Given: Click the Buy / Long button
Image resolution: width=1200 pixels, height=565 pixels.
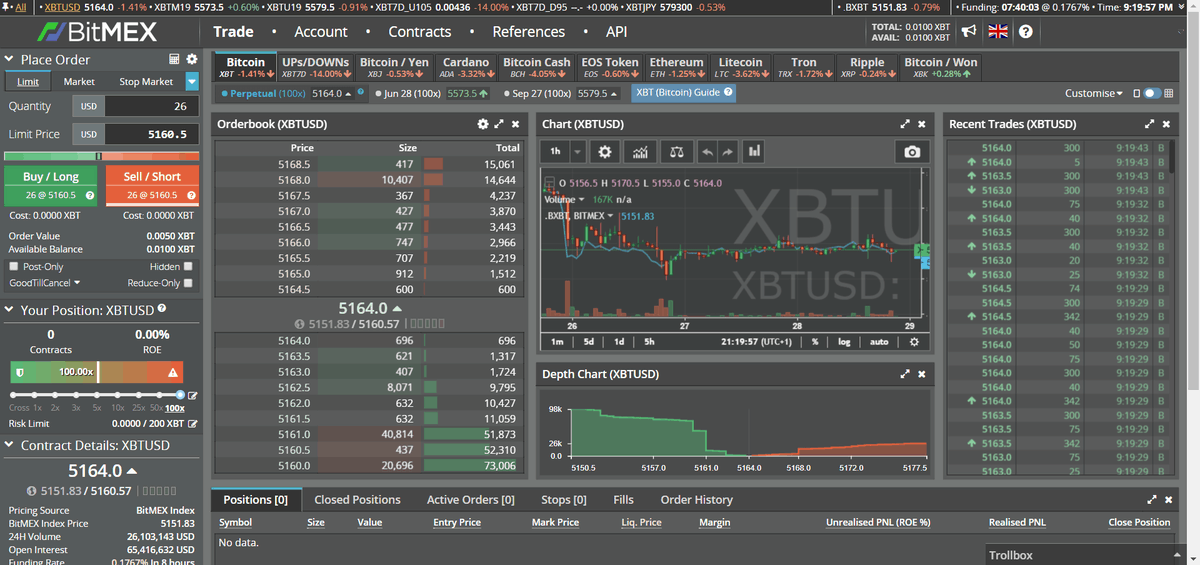Looking at the screenshot, I should click(x=51, y=185).
